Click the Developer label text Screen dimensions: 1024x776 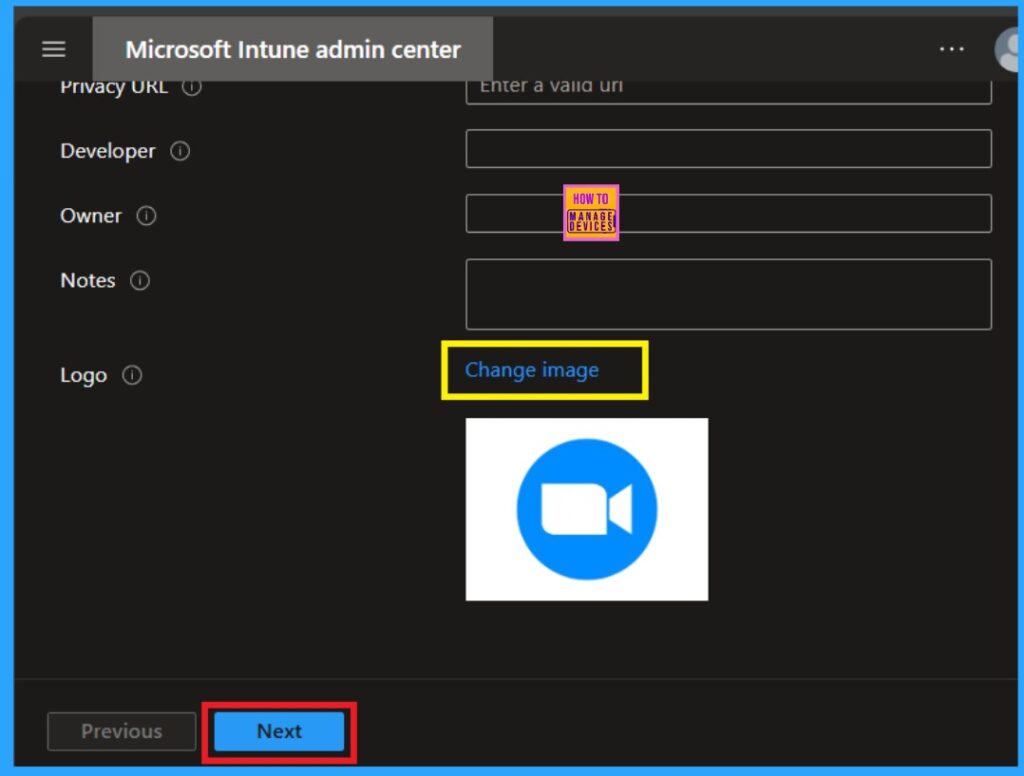[108, 151]
